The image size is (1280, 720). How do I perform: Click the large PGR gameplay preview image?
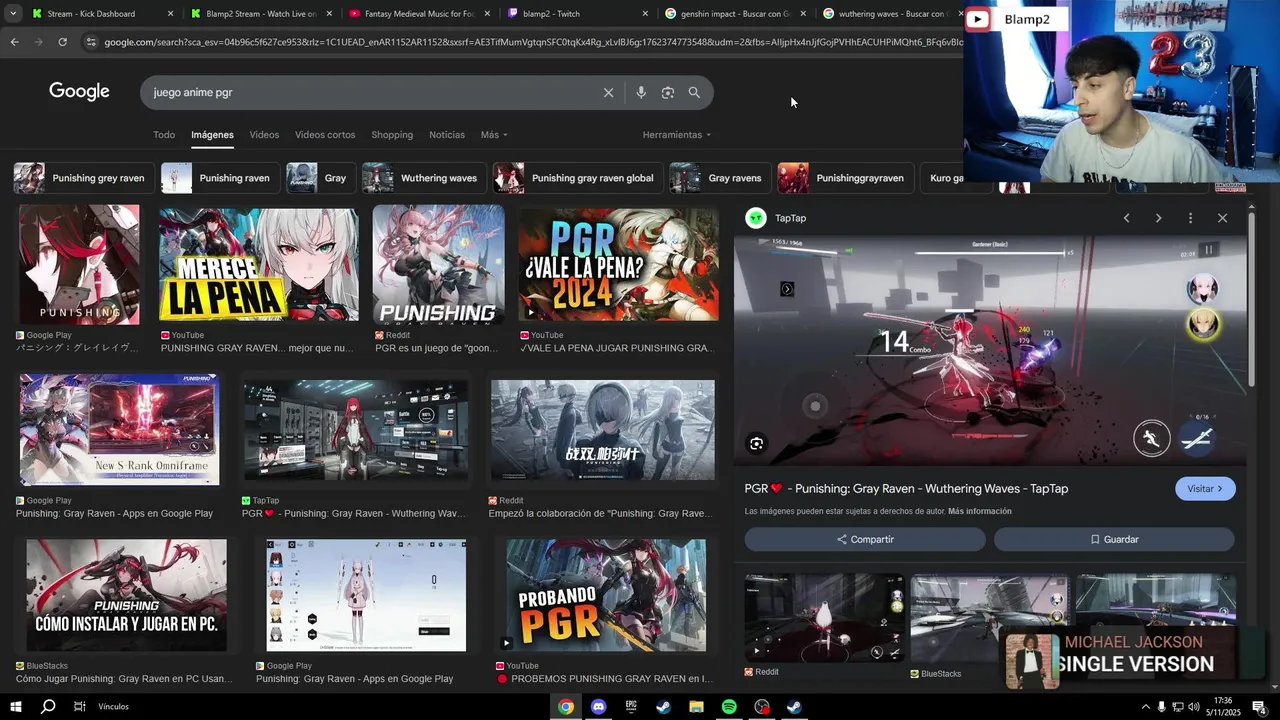point(990,350)
